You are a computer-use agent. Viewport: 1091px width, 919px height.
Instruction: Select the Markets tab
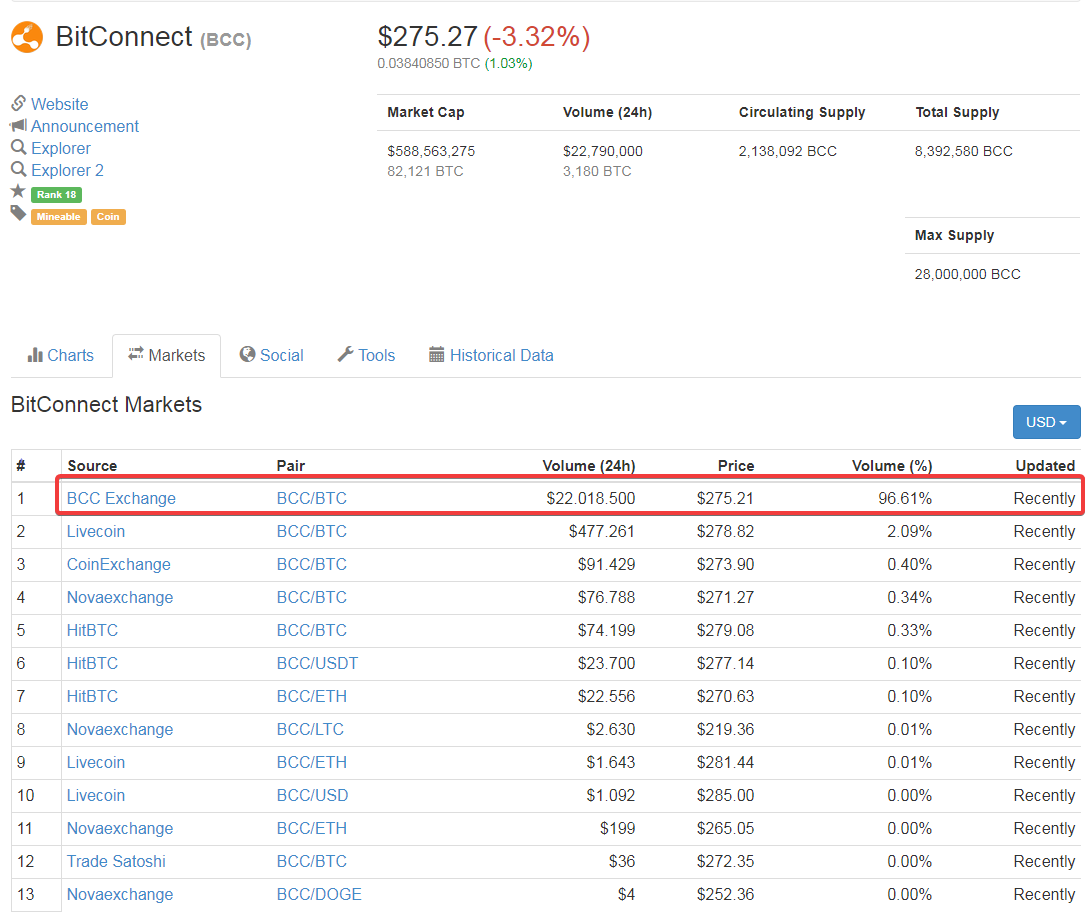(167, 355)
